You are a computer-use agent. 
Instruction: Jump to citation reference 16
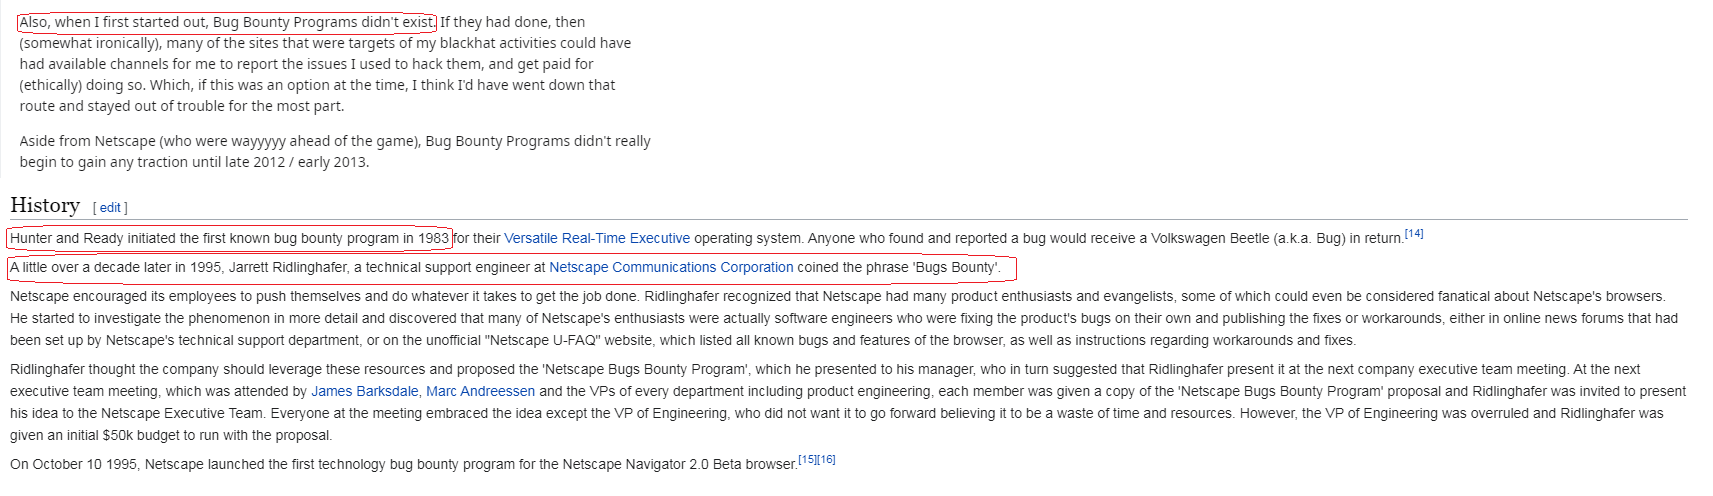(x=826, y=459)
